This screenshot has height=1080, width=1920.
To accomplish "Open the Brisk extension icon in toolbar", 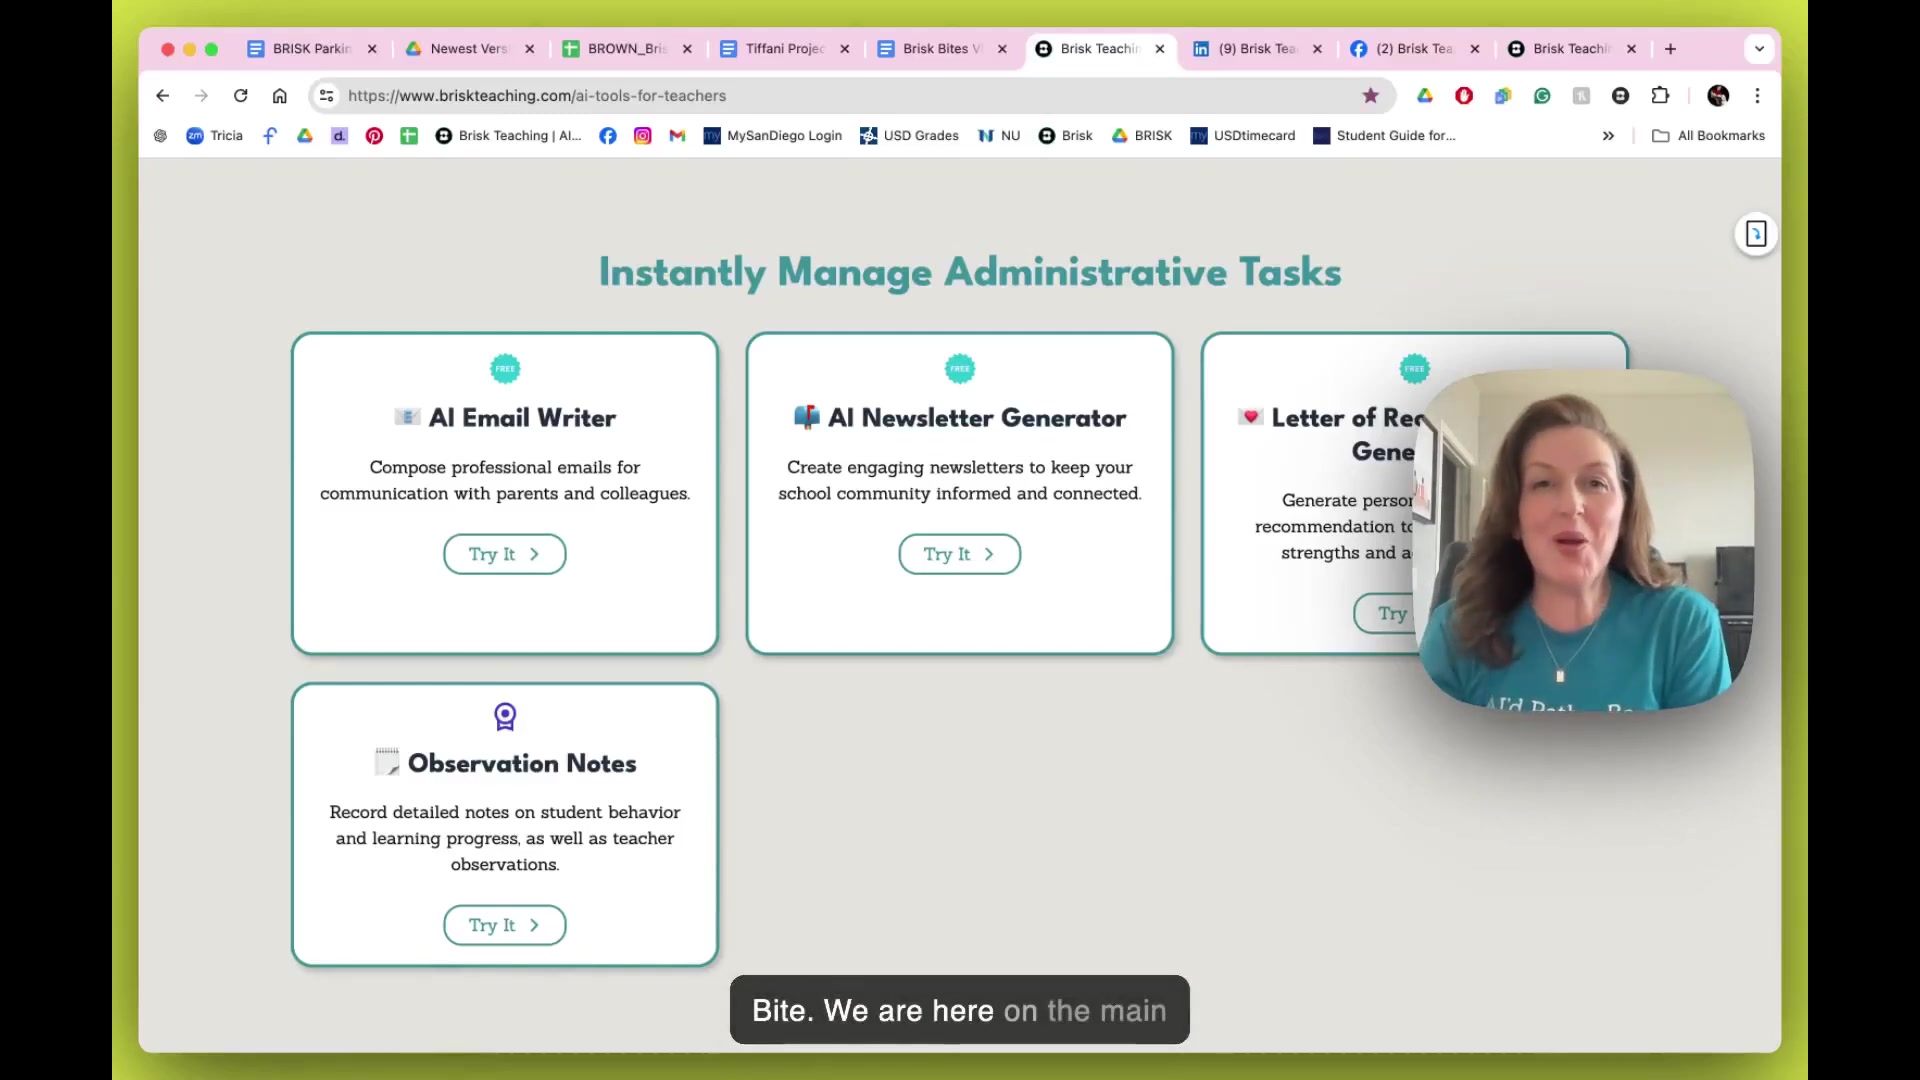I will click(1621, 95).
